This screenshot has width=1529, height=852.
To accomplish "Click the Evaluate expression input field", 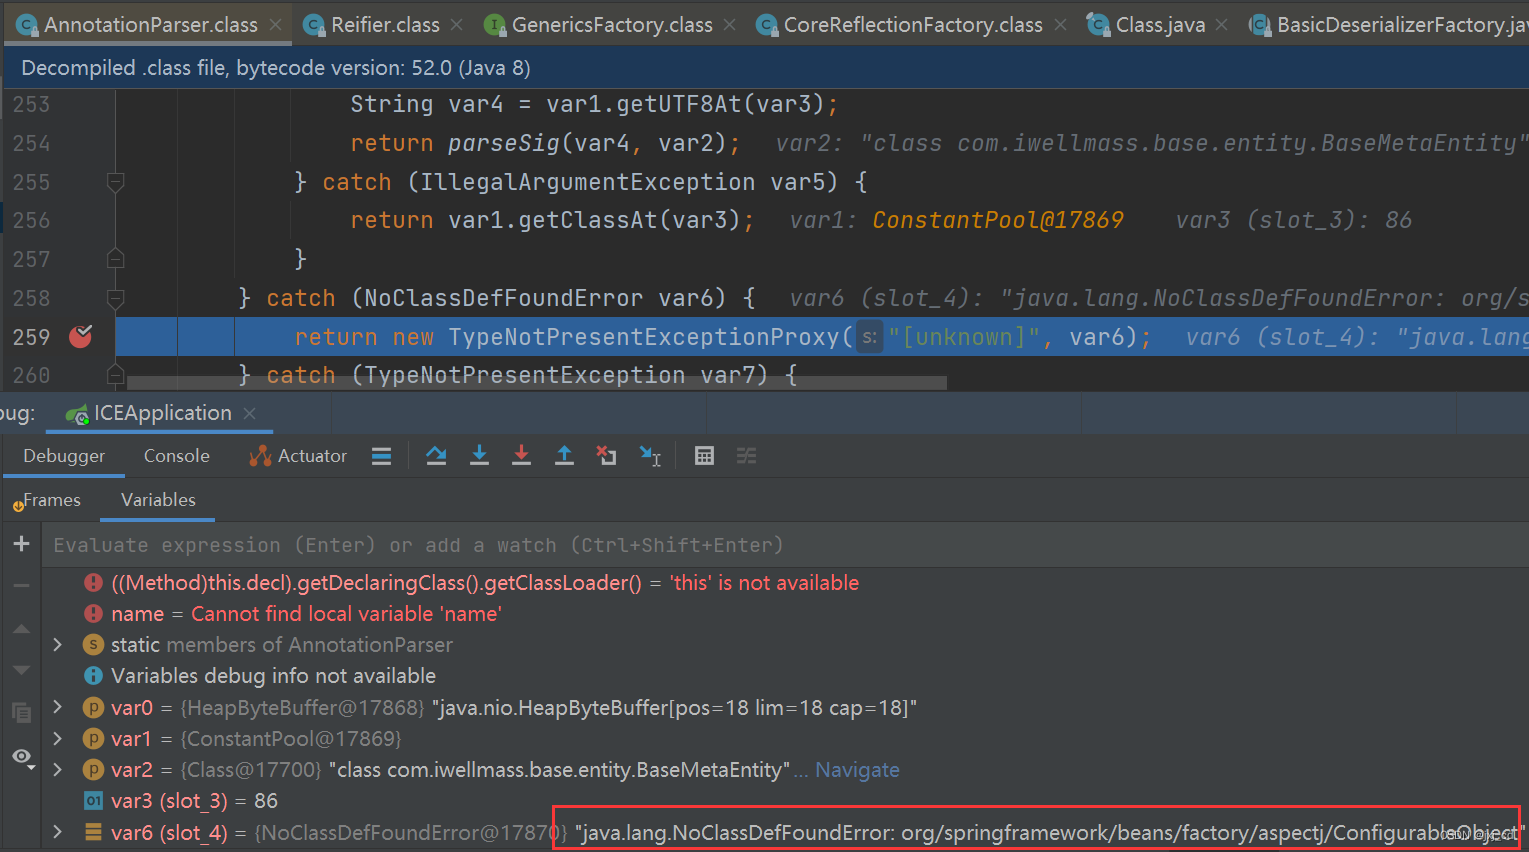I will (x=400, y=544).
